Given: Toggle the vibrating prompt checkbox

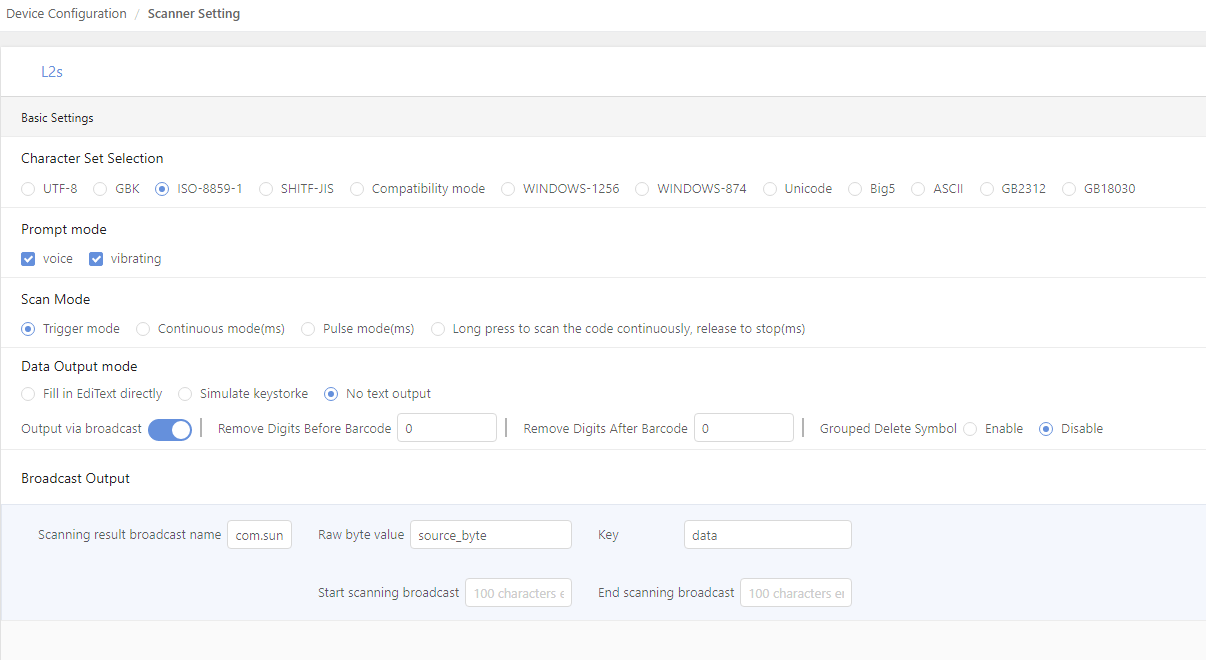Looking at the screenshot, I should click(x=96, y=259).
